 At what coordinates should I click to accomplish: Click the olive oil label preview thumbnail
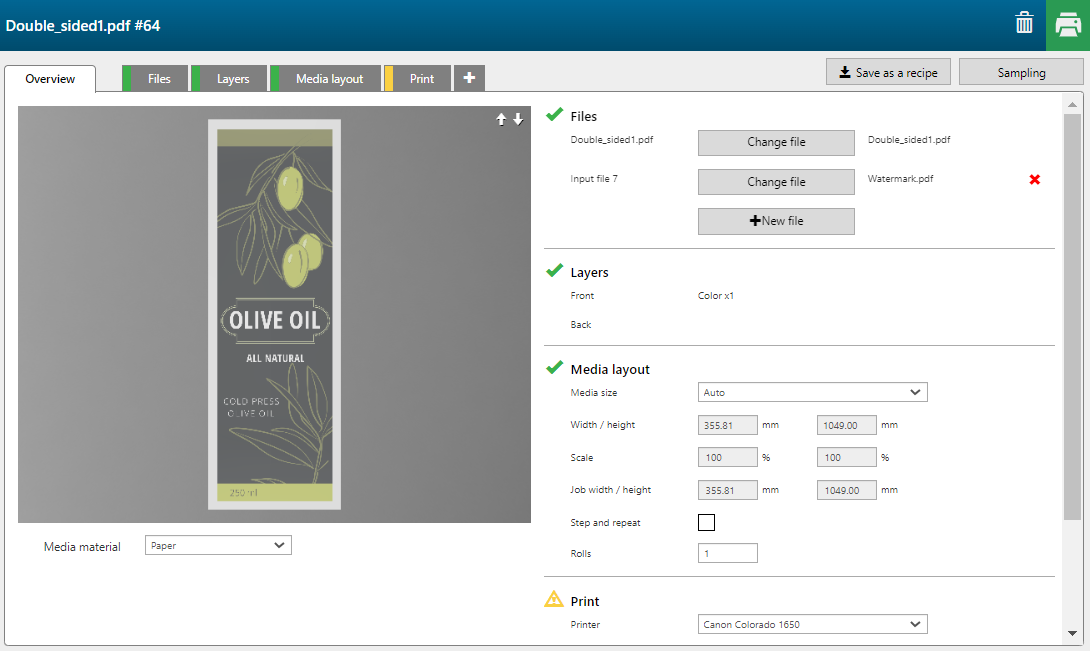pyautogui.click(x=274, y=314)
